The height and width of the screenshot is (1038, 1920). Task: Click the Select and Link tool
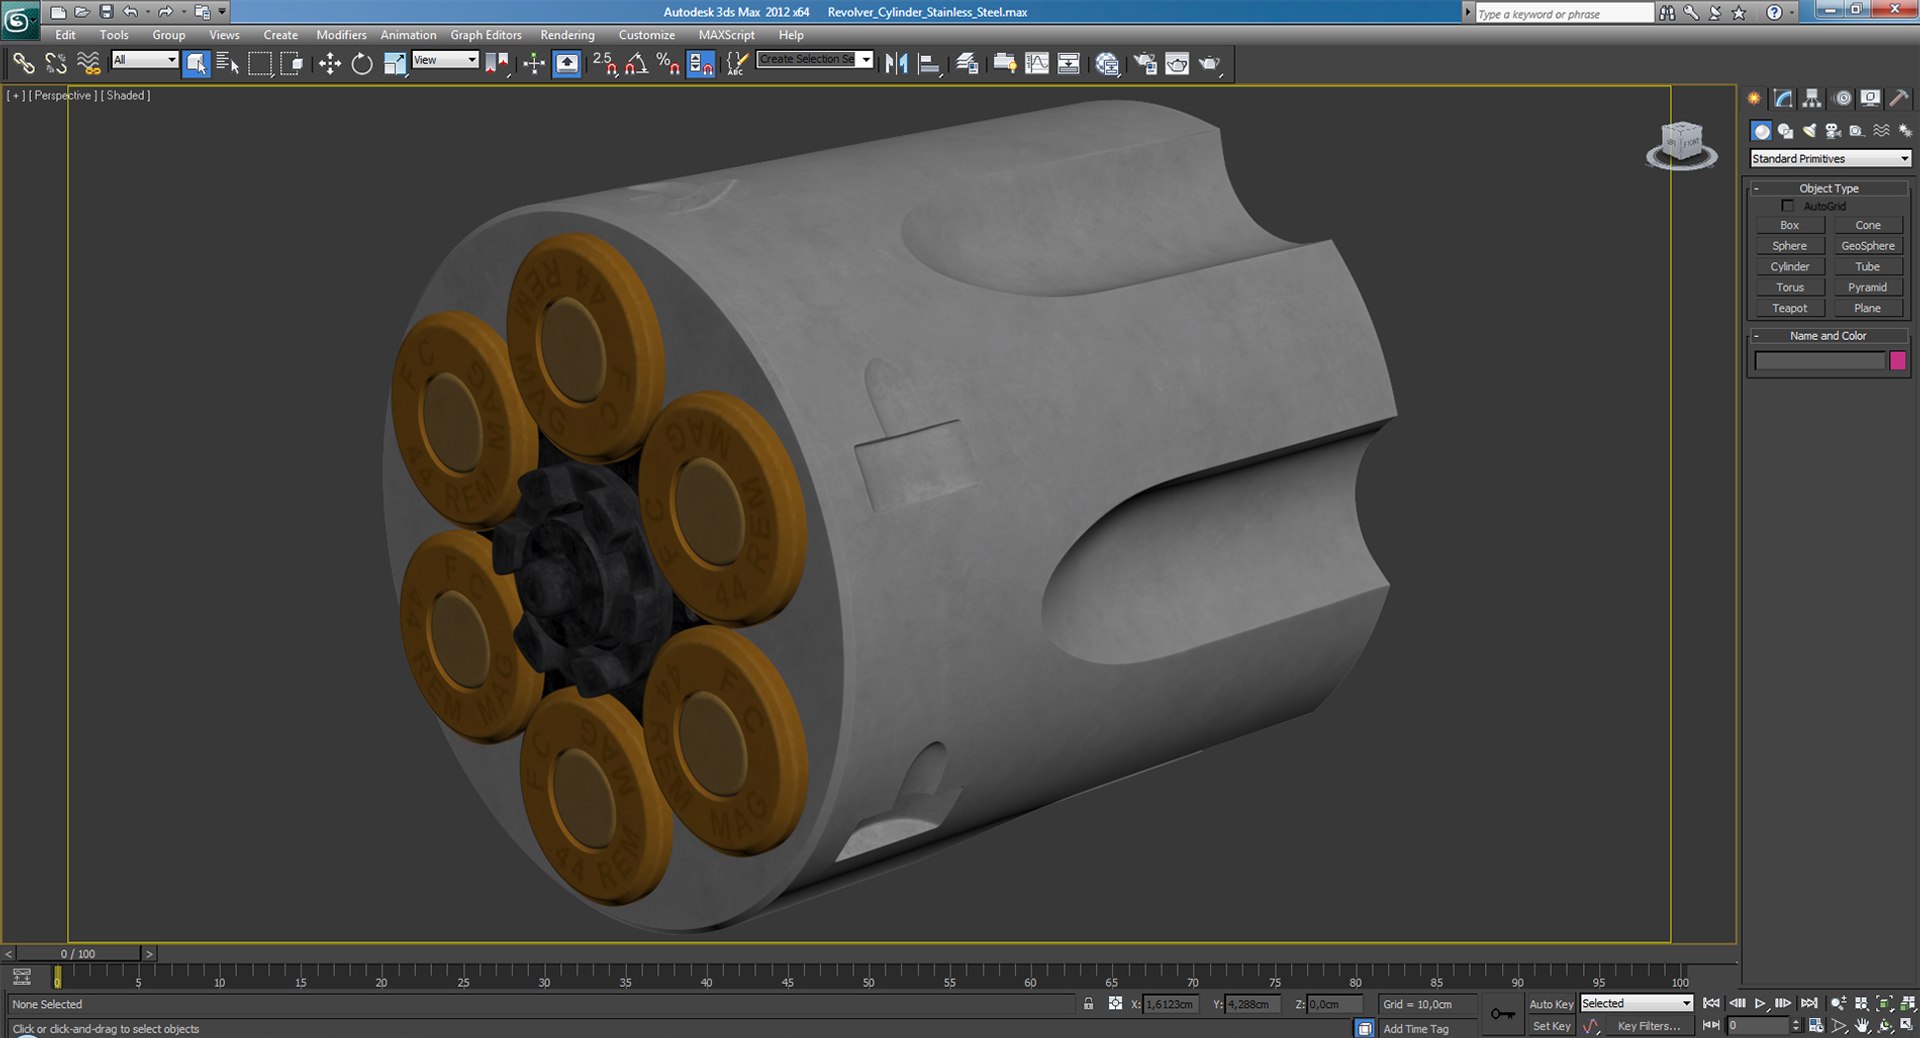pyautogui.click(x=23, y=63)
